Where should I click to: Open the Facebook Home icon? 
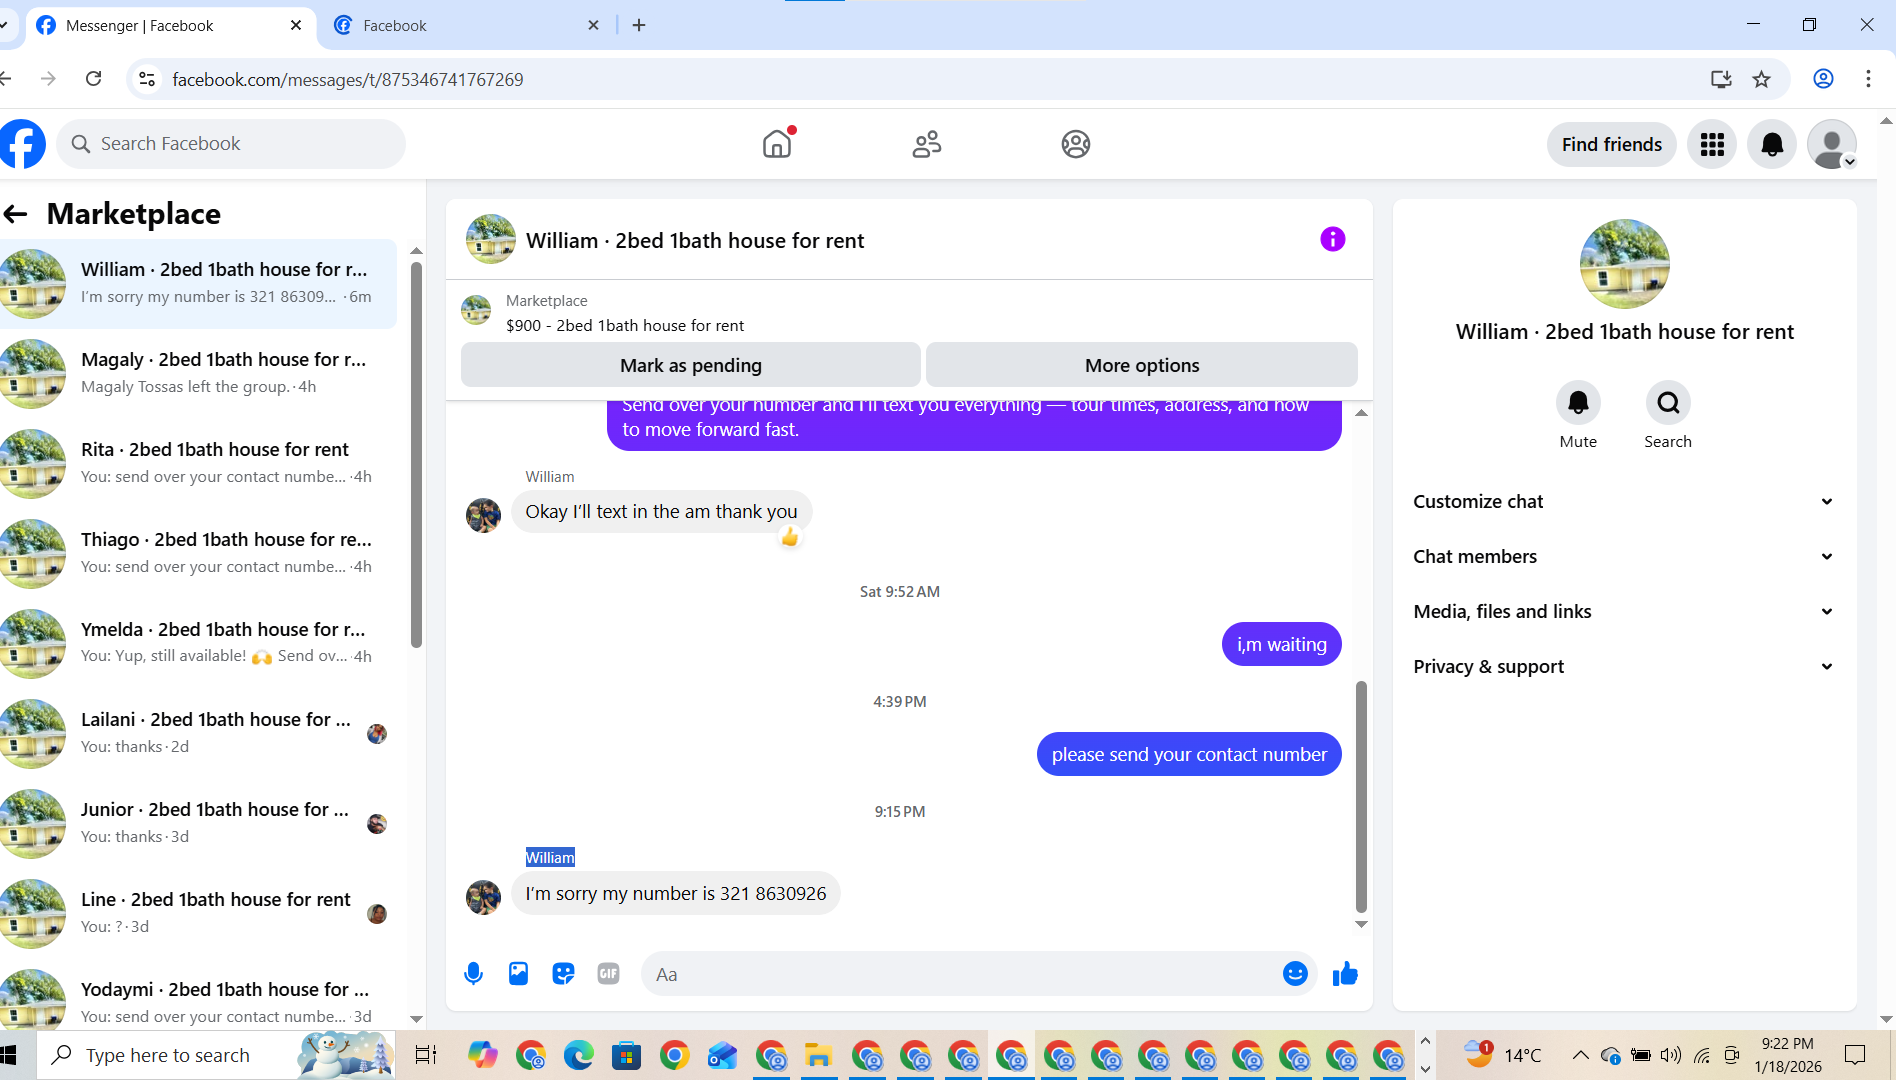777,144
